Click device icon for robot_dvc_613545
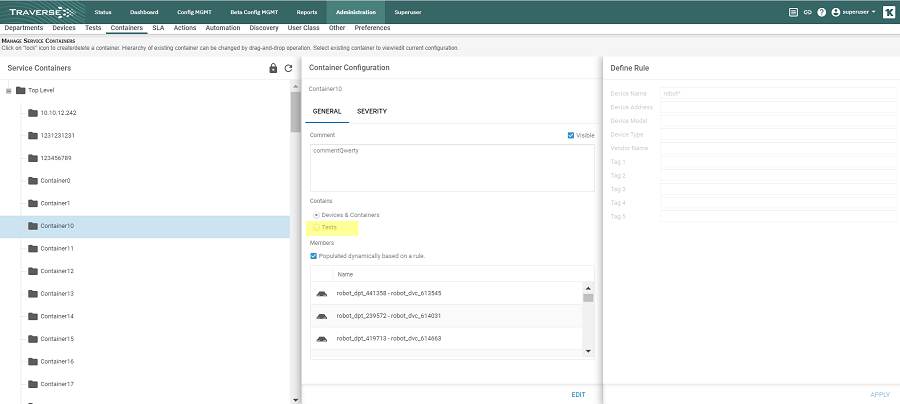The width and height of the screenshot is (900, 404). click(x=321, y=294)
